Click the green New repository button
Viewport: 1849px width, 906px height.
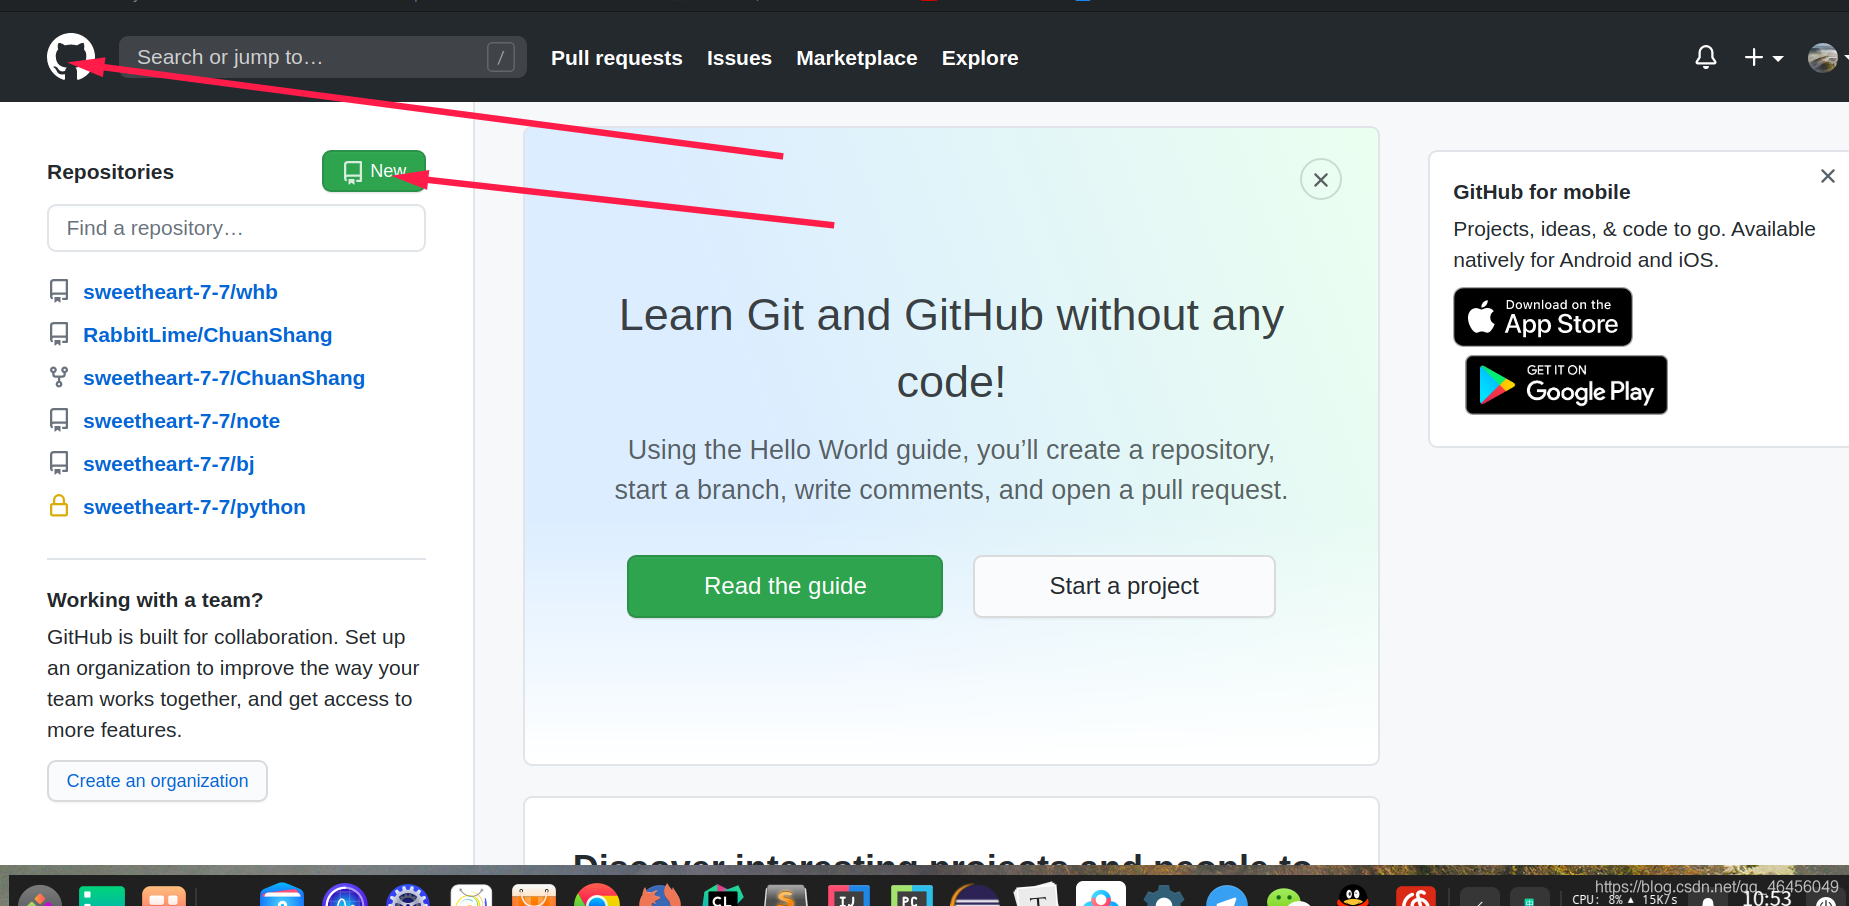coord(374,171)
